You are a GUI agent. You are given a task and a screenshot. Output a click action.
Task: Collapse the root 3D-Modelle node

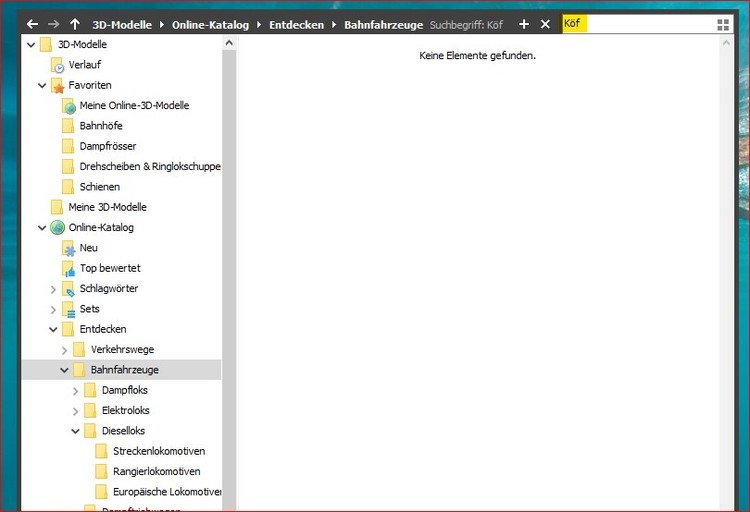click(31, 45)
